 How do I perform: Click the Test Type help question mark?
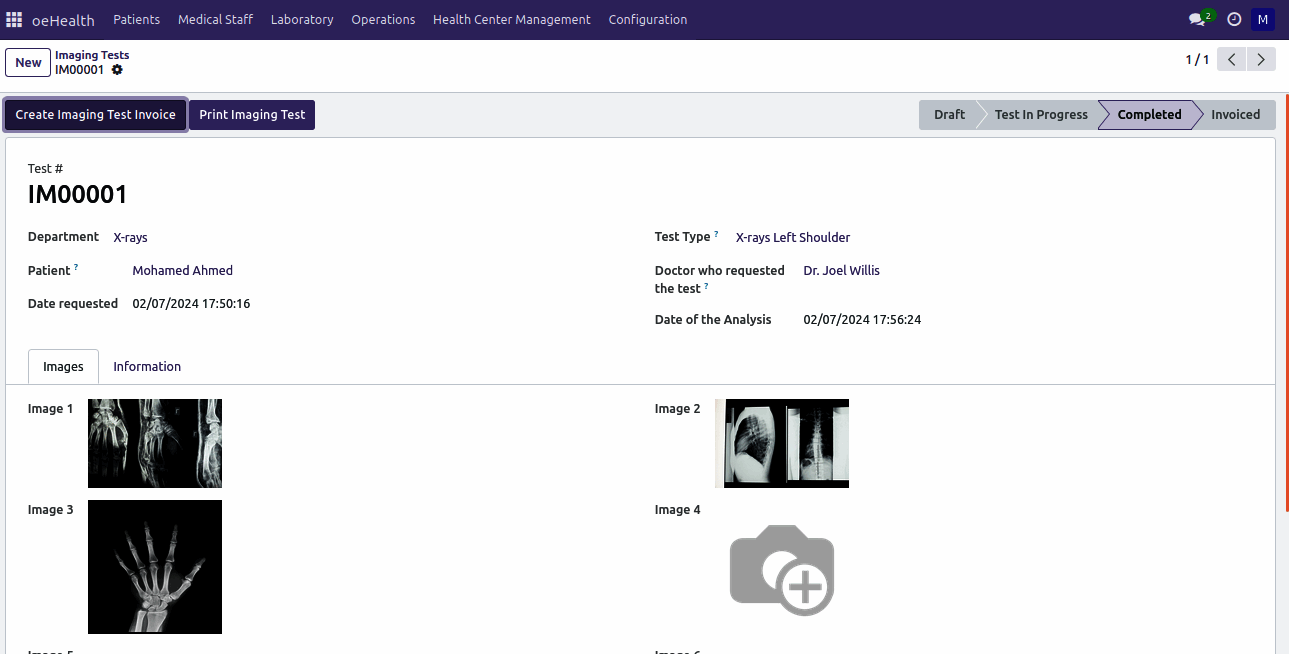coord(716,234)
